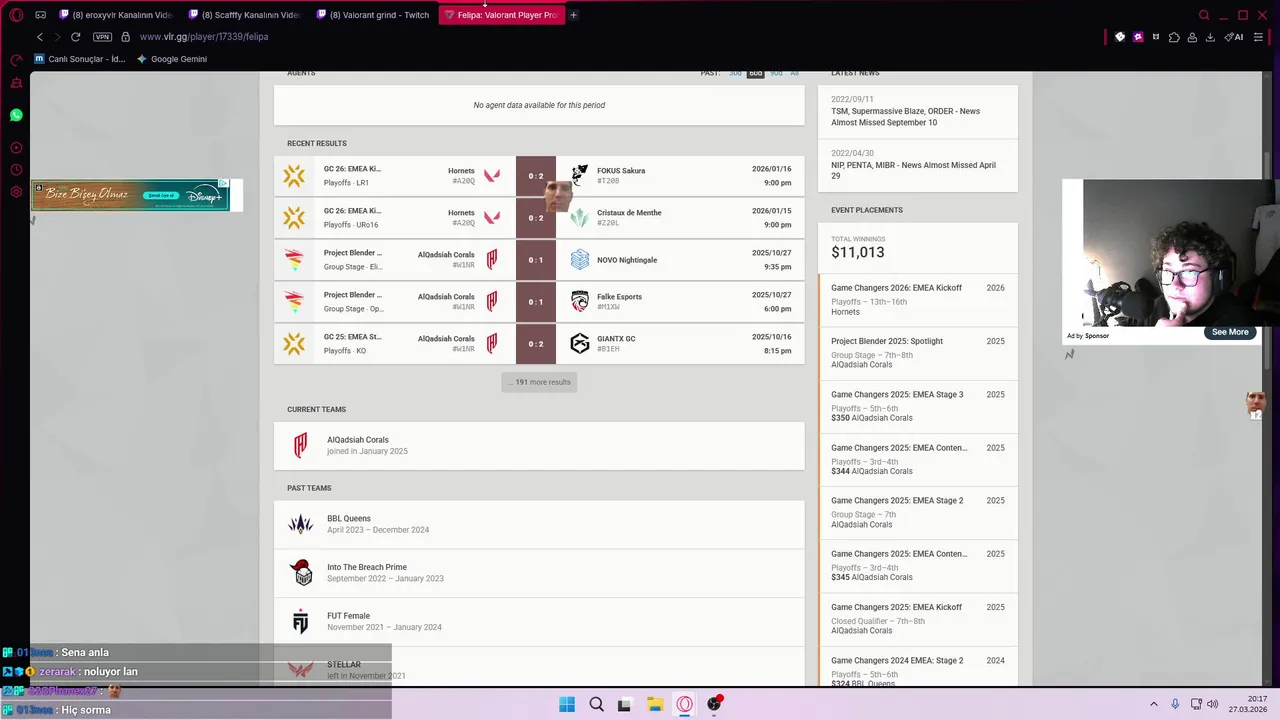Filter agents by All time
Screen dimensions: 1280x720
coord(795,73)
